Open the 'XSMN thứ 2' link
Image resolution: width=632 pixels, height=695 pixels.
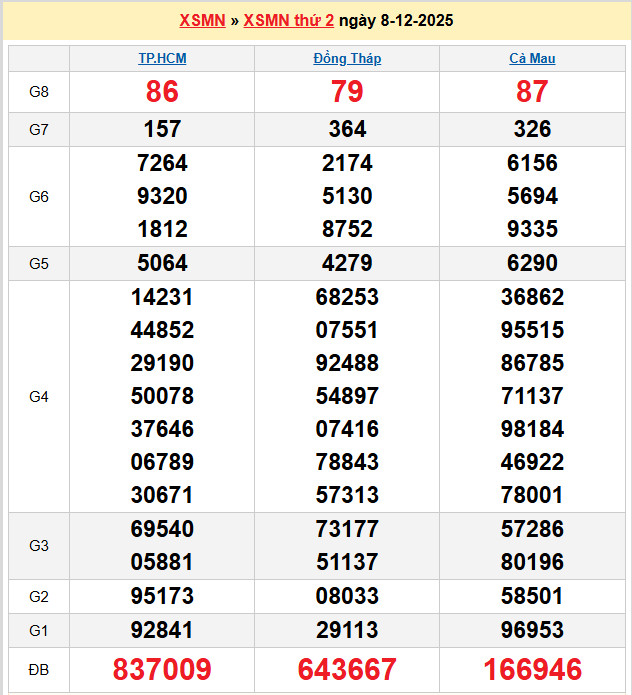tap(289, 20)
